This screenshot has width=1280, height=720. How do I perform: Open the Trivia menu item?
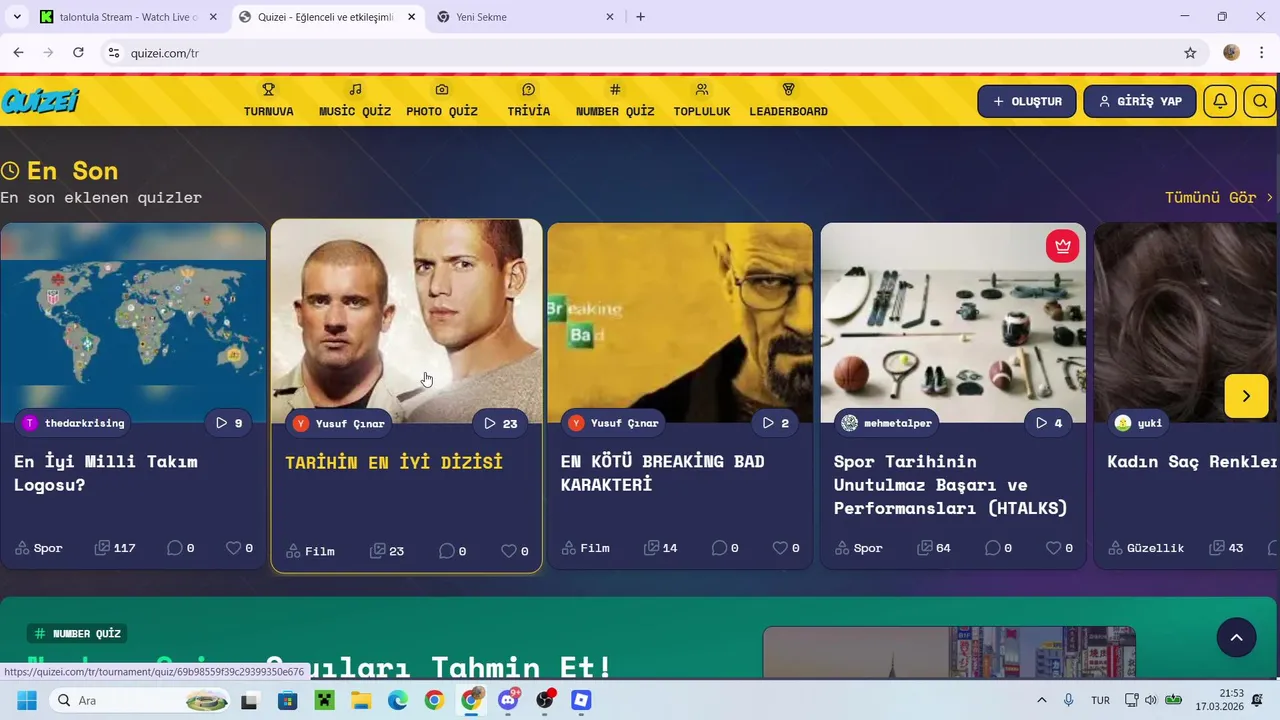(x=529, y=101)
